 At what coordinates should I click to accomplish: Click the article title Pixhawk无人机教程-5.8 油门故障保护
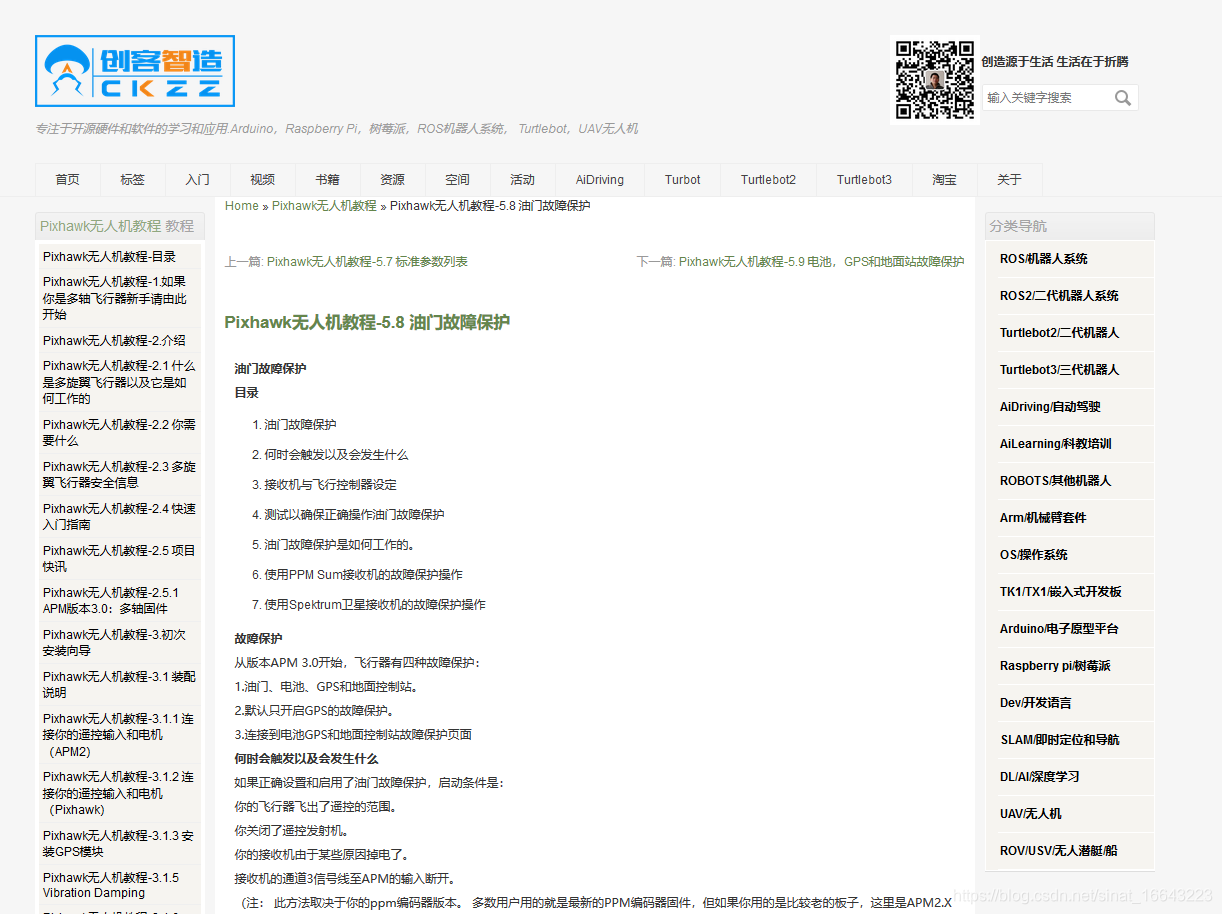(367, 322)
